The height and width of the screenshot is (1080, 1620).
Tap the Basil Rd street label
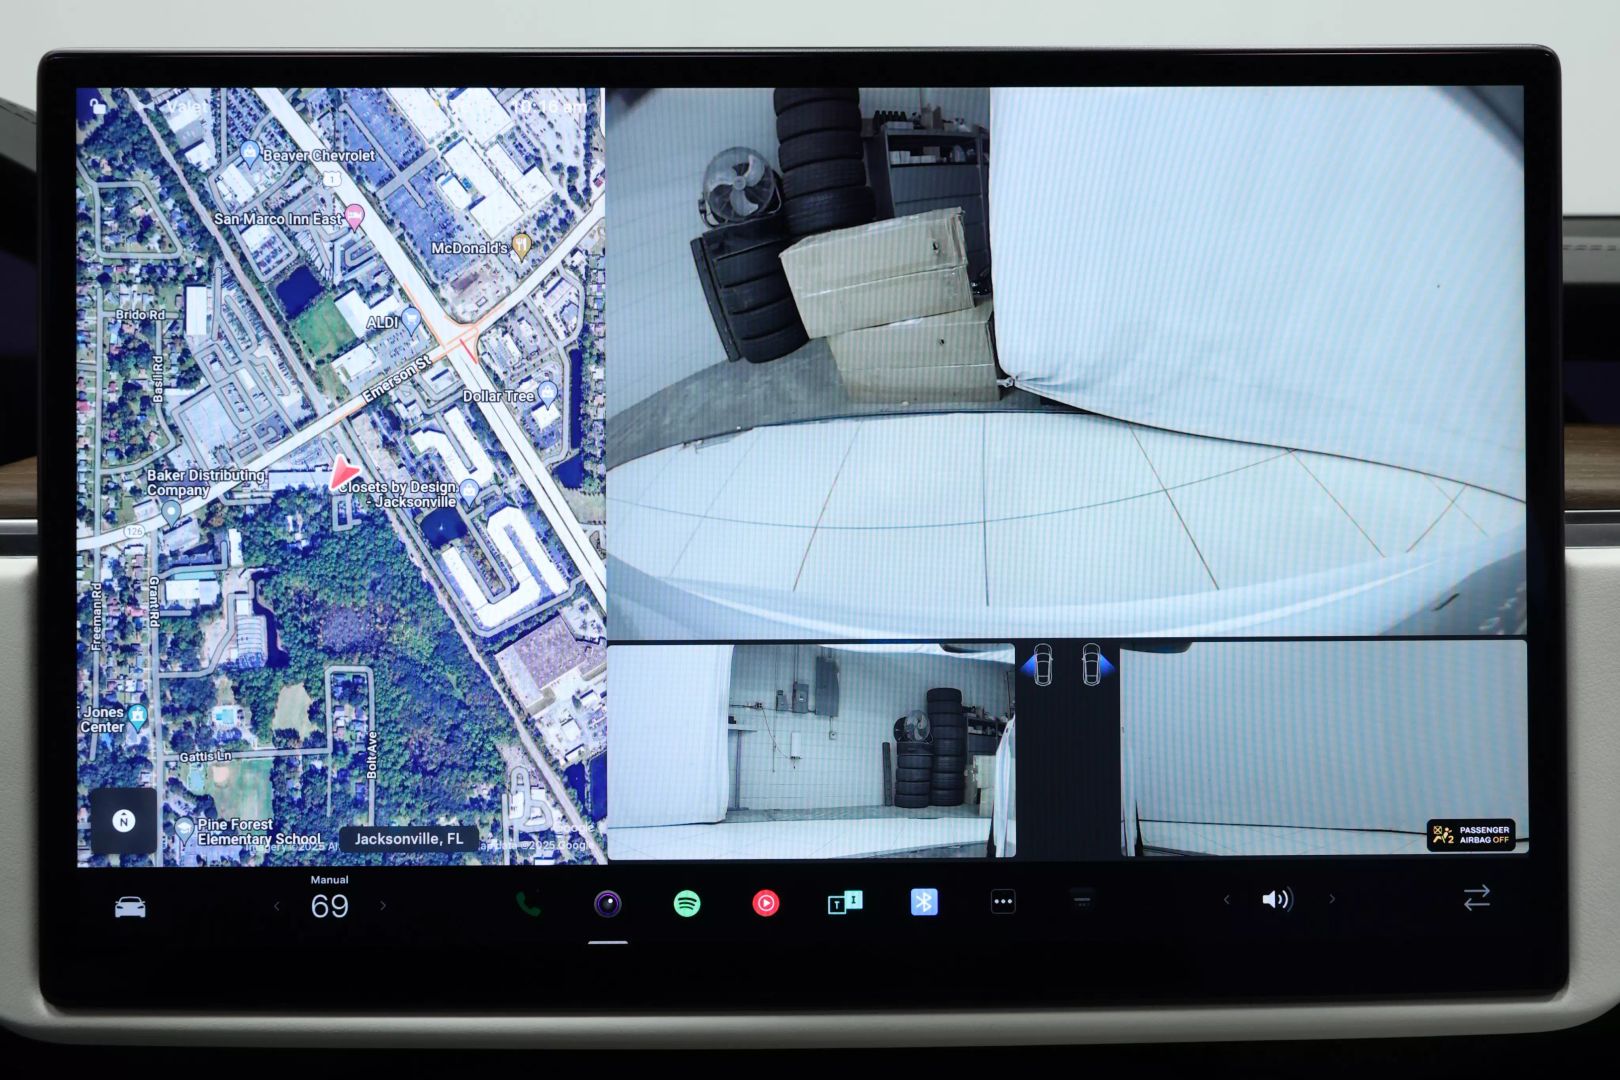coord(157,378)
